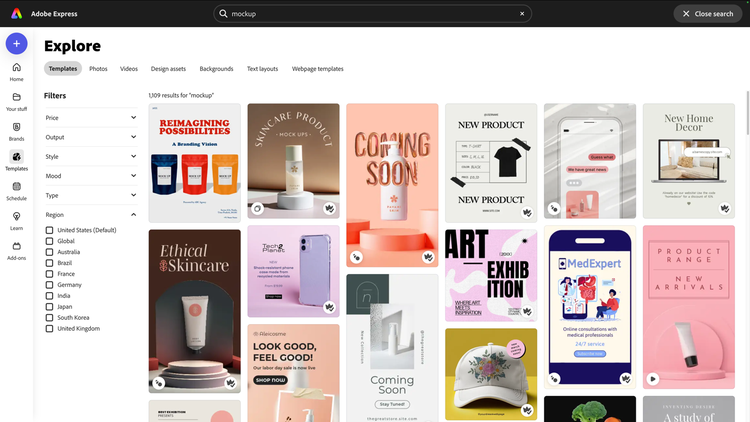Expand the Output filter
This screenshot has height=422, width=750.
tap(90, 137)
